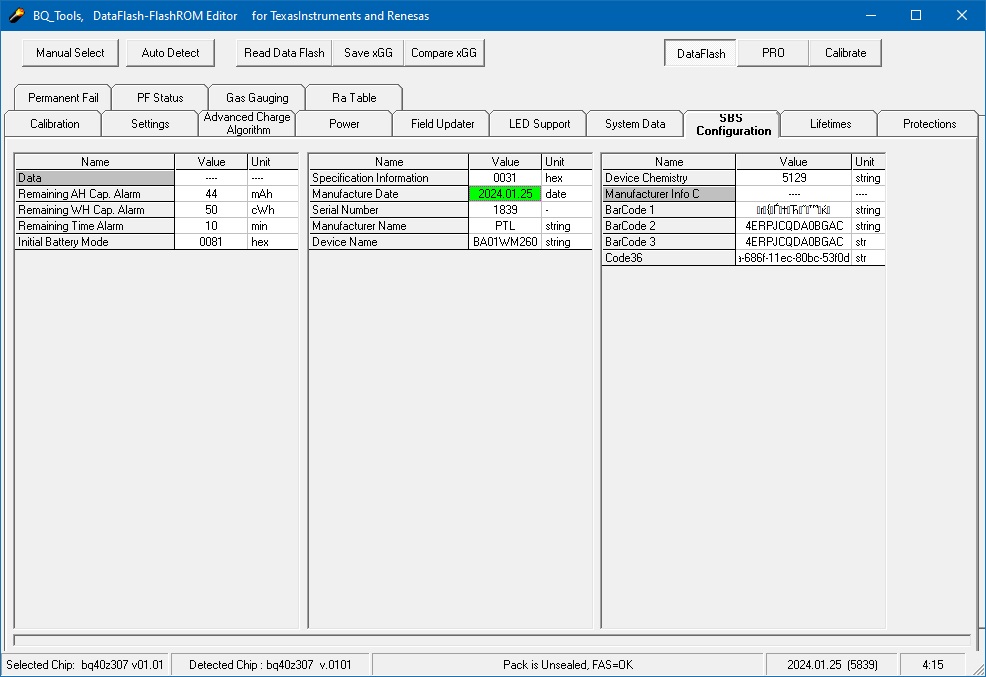Edit Initial Battery Mode value 0081

pos(211,242)
